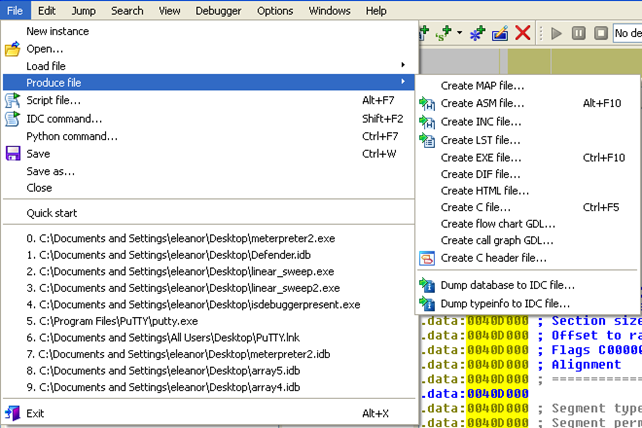Select Create MAP file option
Viewport: 642px width, 428px height.
click(482, 85)
